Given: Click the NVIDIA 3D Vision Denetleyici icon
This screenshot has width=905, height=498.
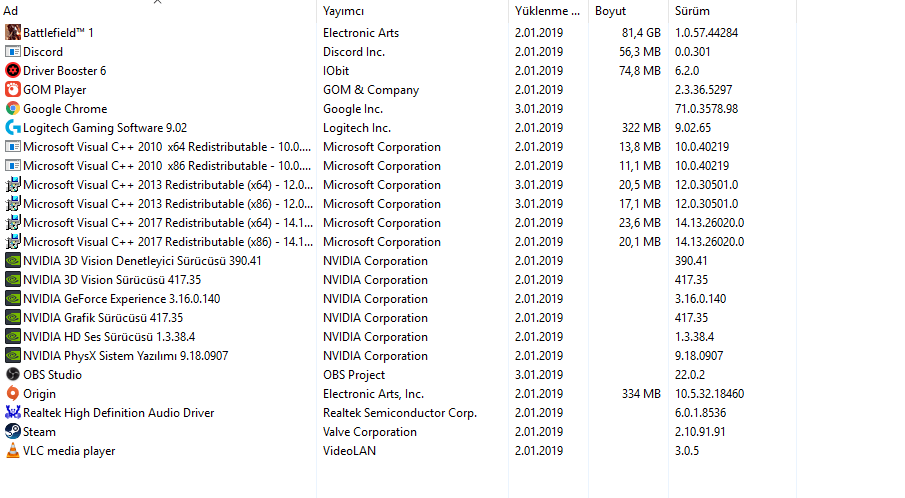Looking at the screenshot, I should [x=13, y=260].
